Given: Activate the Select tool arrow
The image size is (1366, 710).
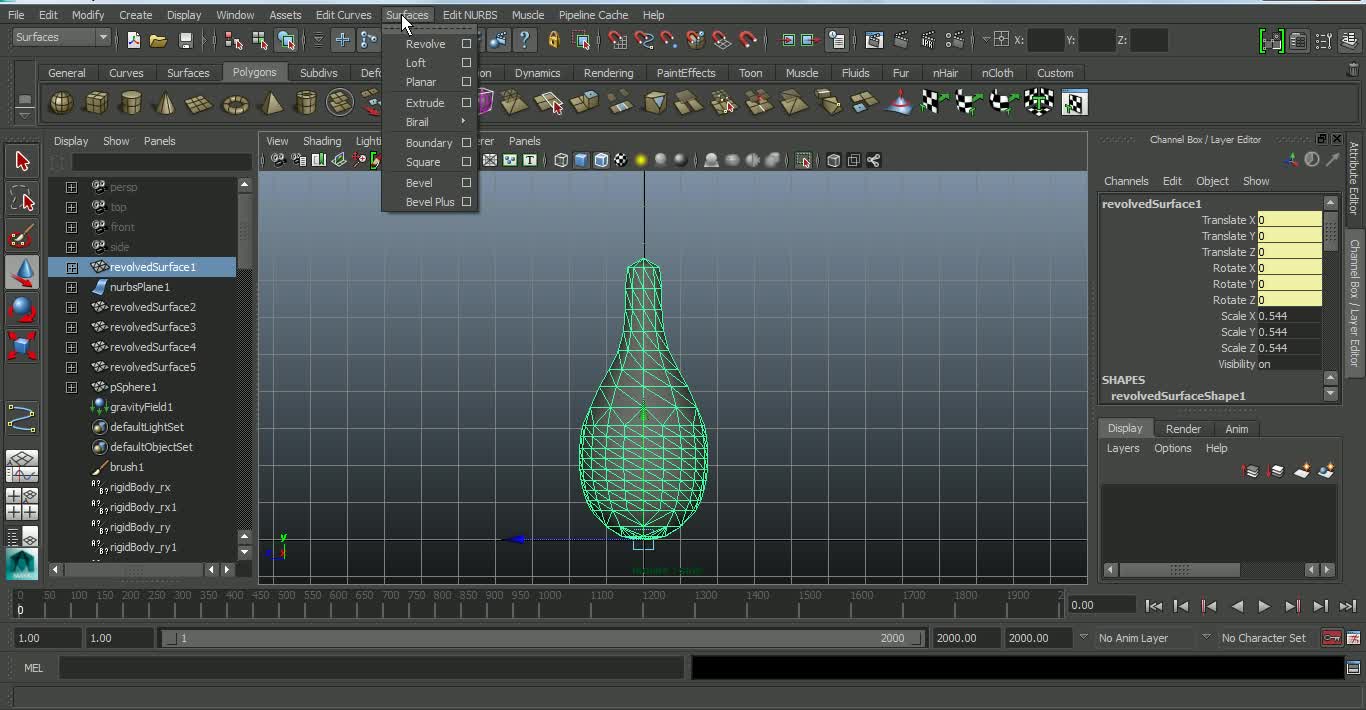Looking at the screenshot, I should tap(22, 161).
